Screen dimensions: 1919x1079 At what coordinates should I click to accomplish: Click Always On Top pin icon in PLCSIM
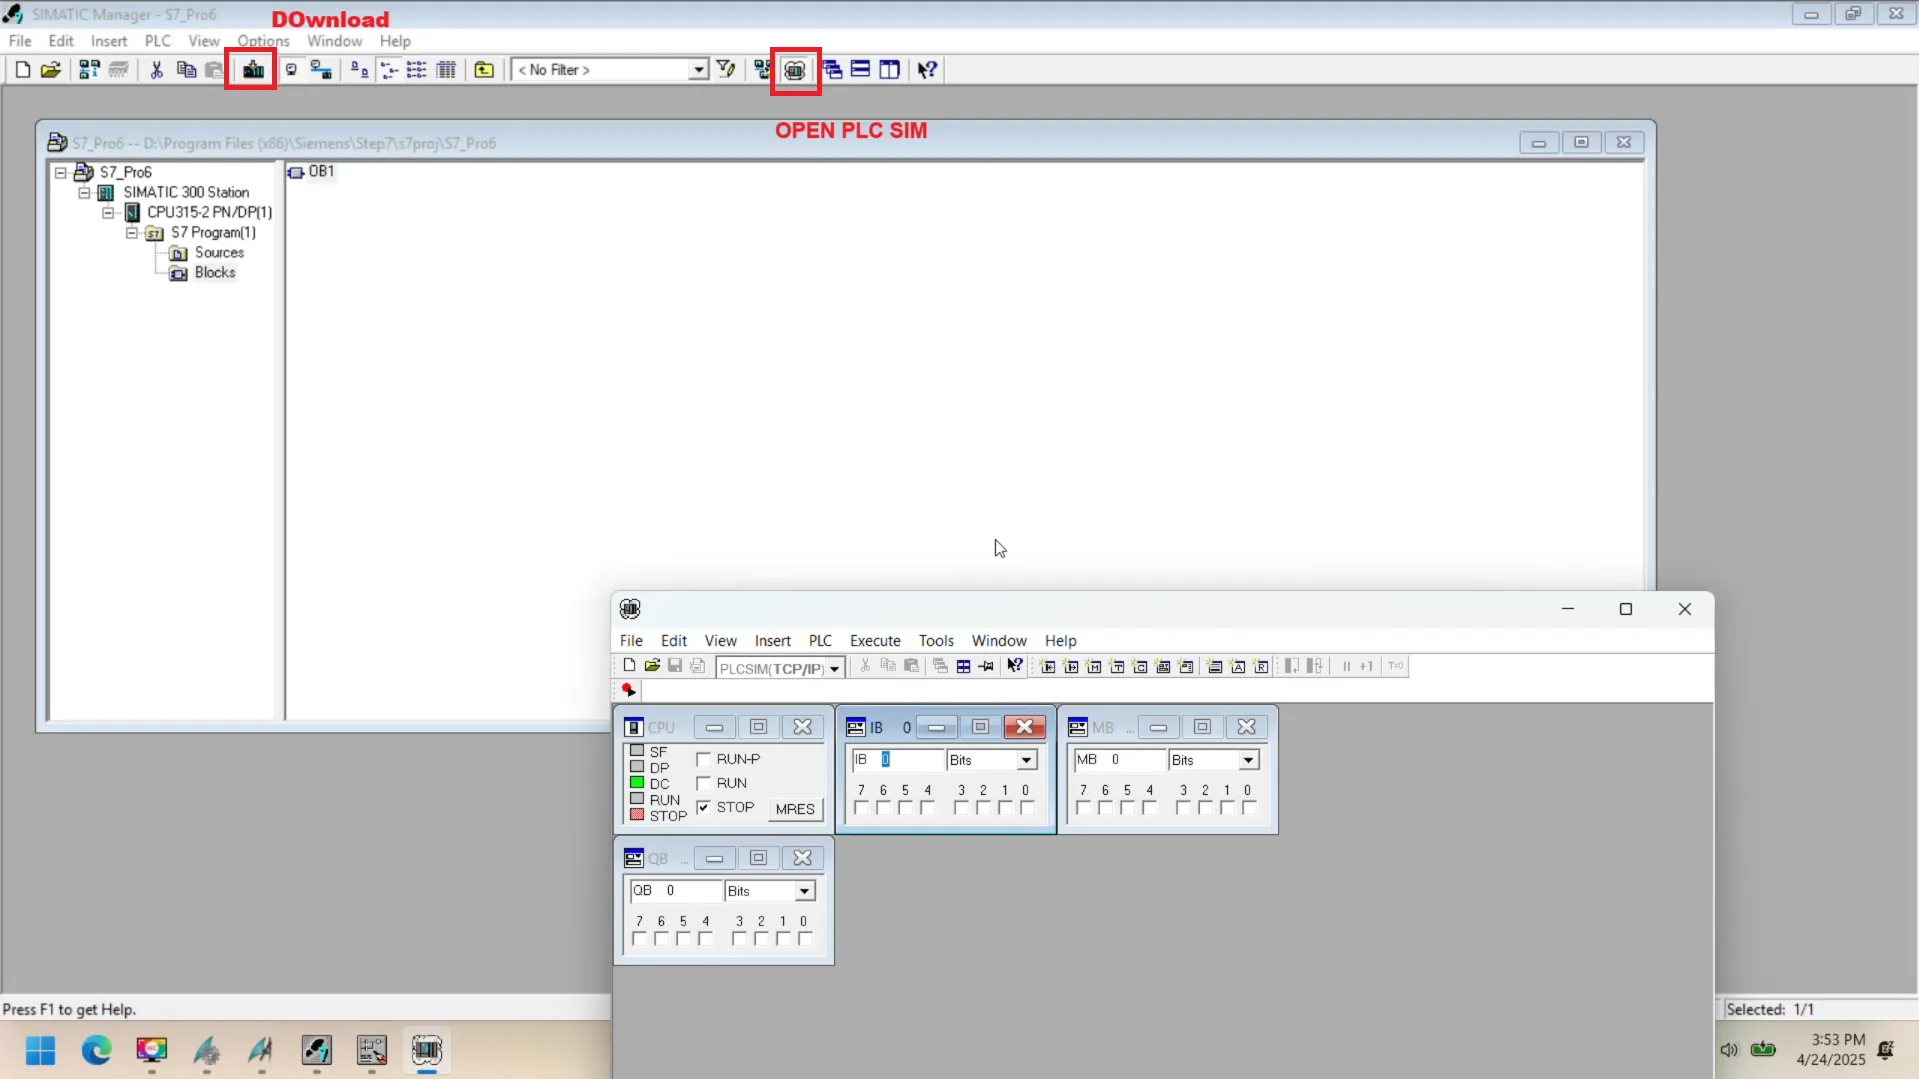click(987, 666)
